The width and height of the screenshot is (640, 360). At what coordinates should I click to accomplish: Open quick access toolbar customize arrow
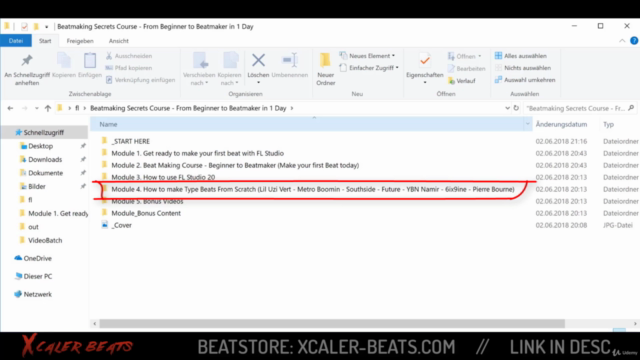[47, 27]
